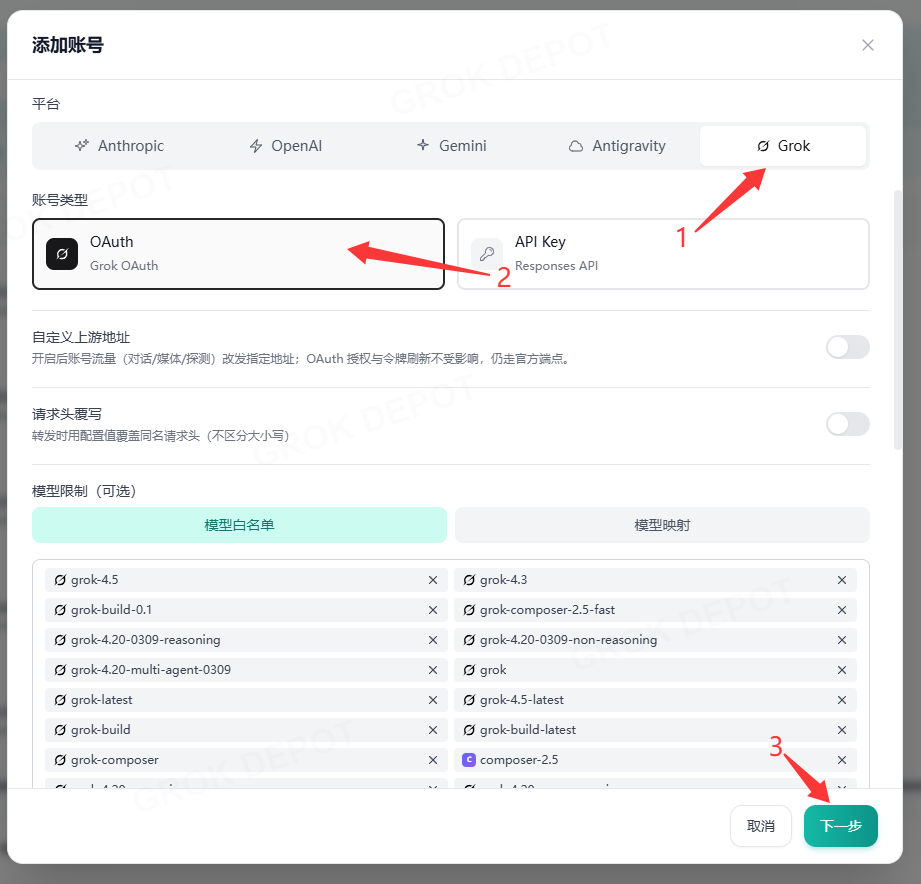Screen dimensions: 921x884
Task: Remove grok-build-0.1 from the whitelist
Action: [433, 610]
